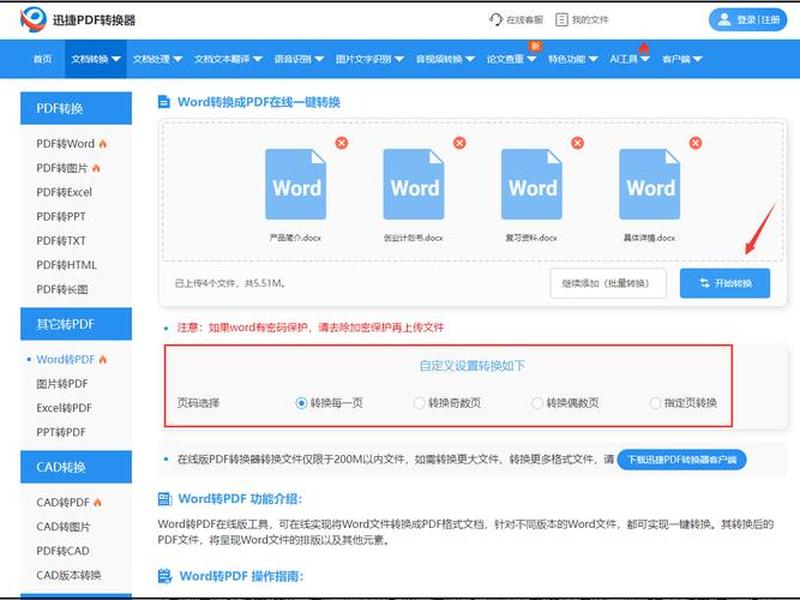Remove the 具体详情.docx file with red X
Image resolution: width=800 pixels, height=600 pixels.
(x=695, y=143)
